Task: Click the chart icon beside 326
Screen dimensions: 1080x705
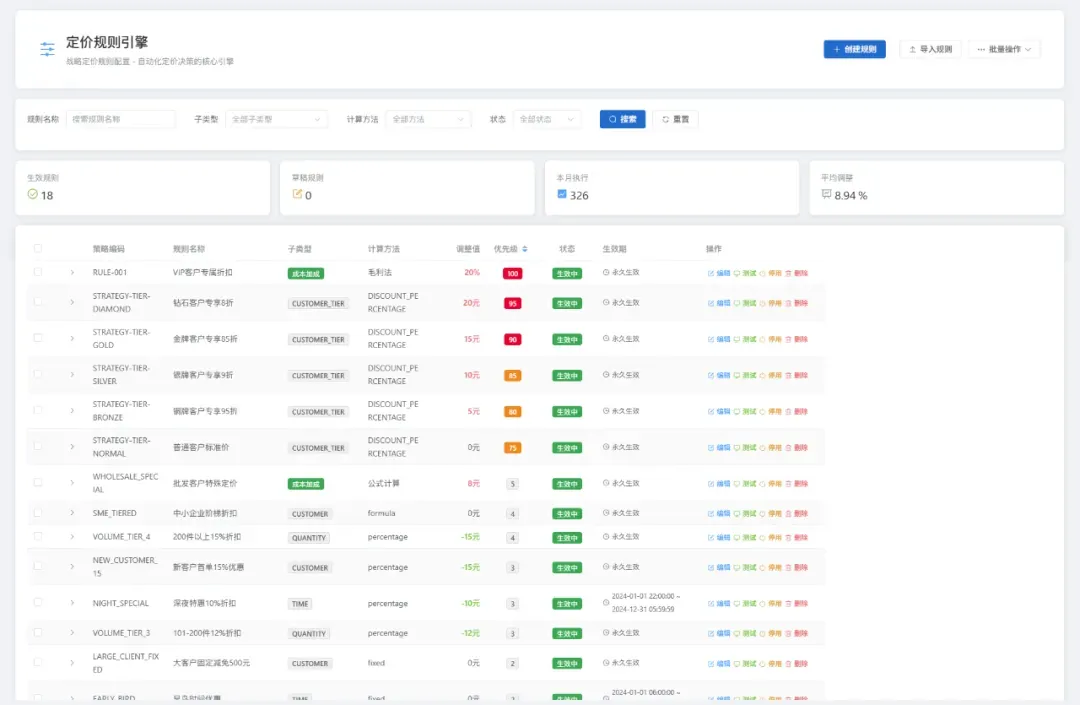Action: 561,194
